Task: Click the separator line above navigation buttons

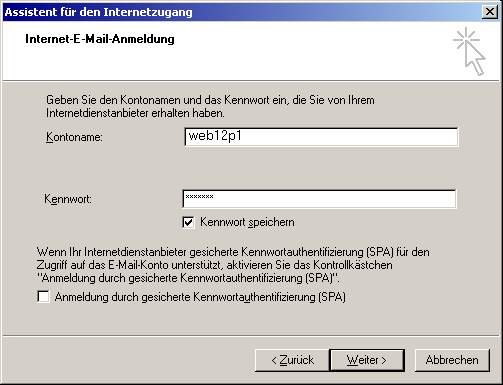Action: [x=251, y=335]
